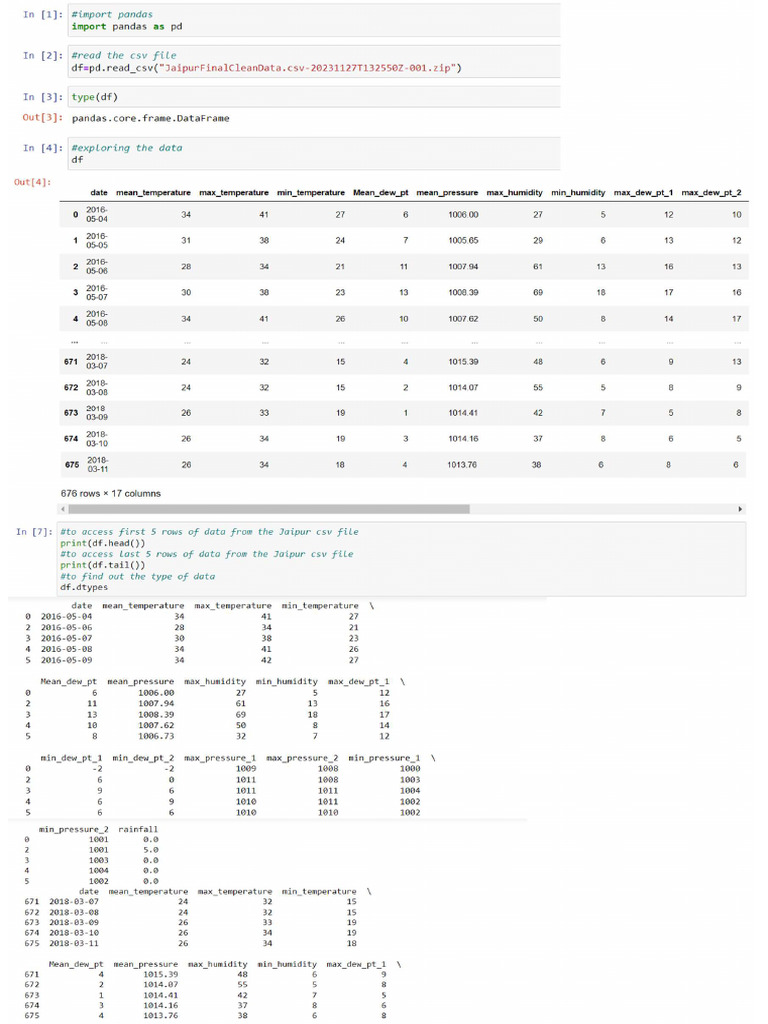Click the In [7] code cell
This screenshot has width=768, height=1024.
(x=401, y=559)
